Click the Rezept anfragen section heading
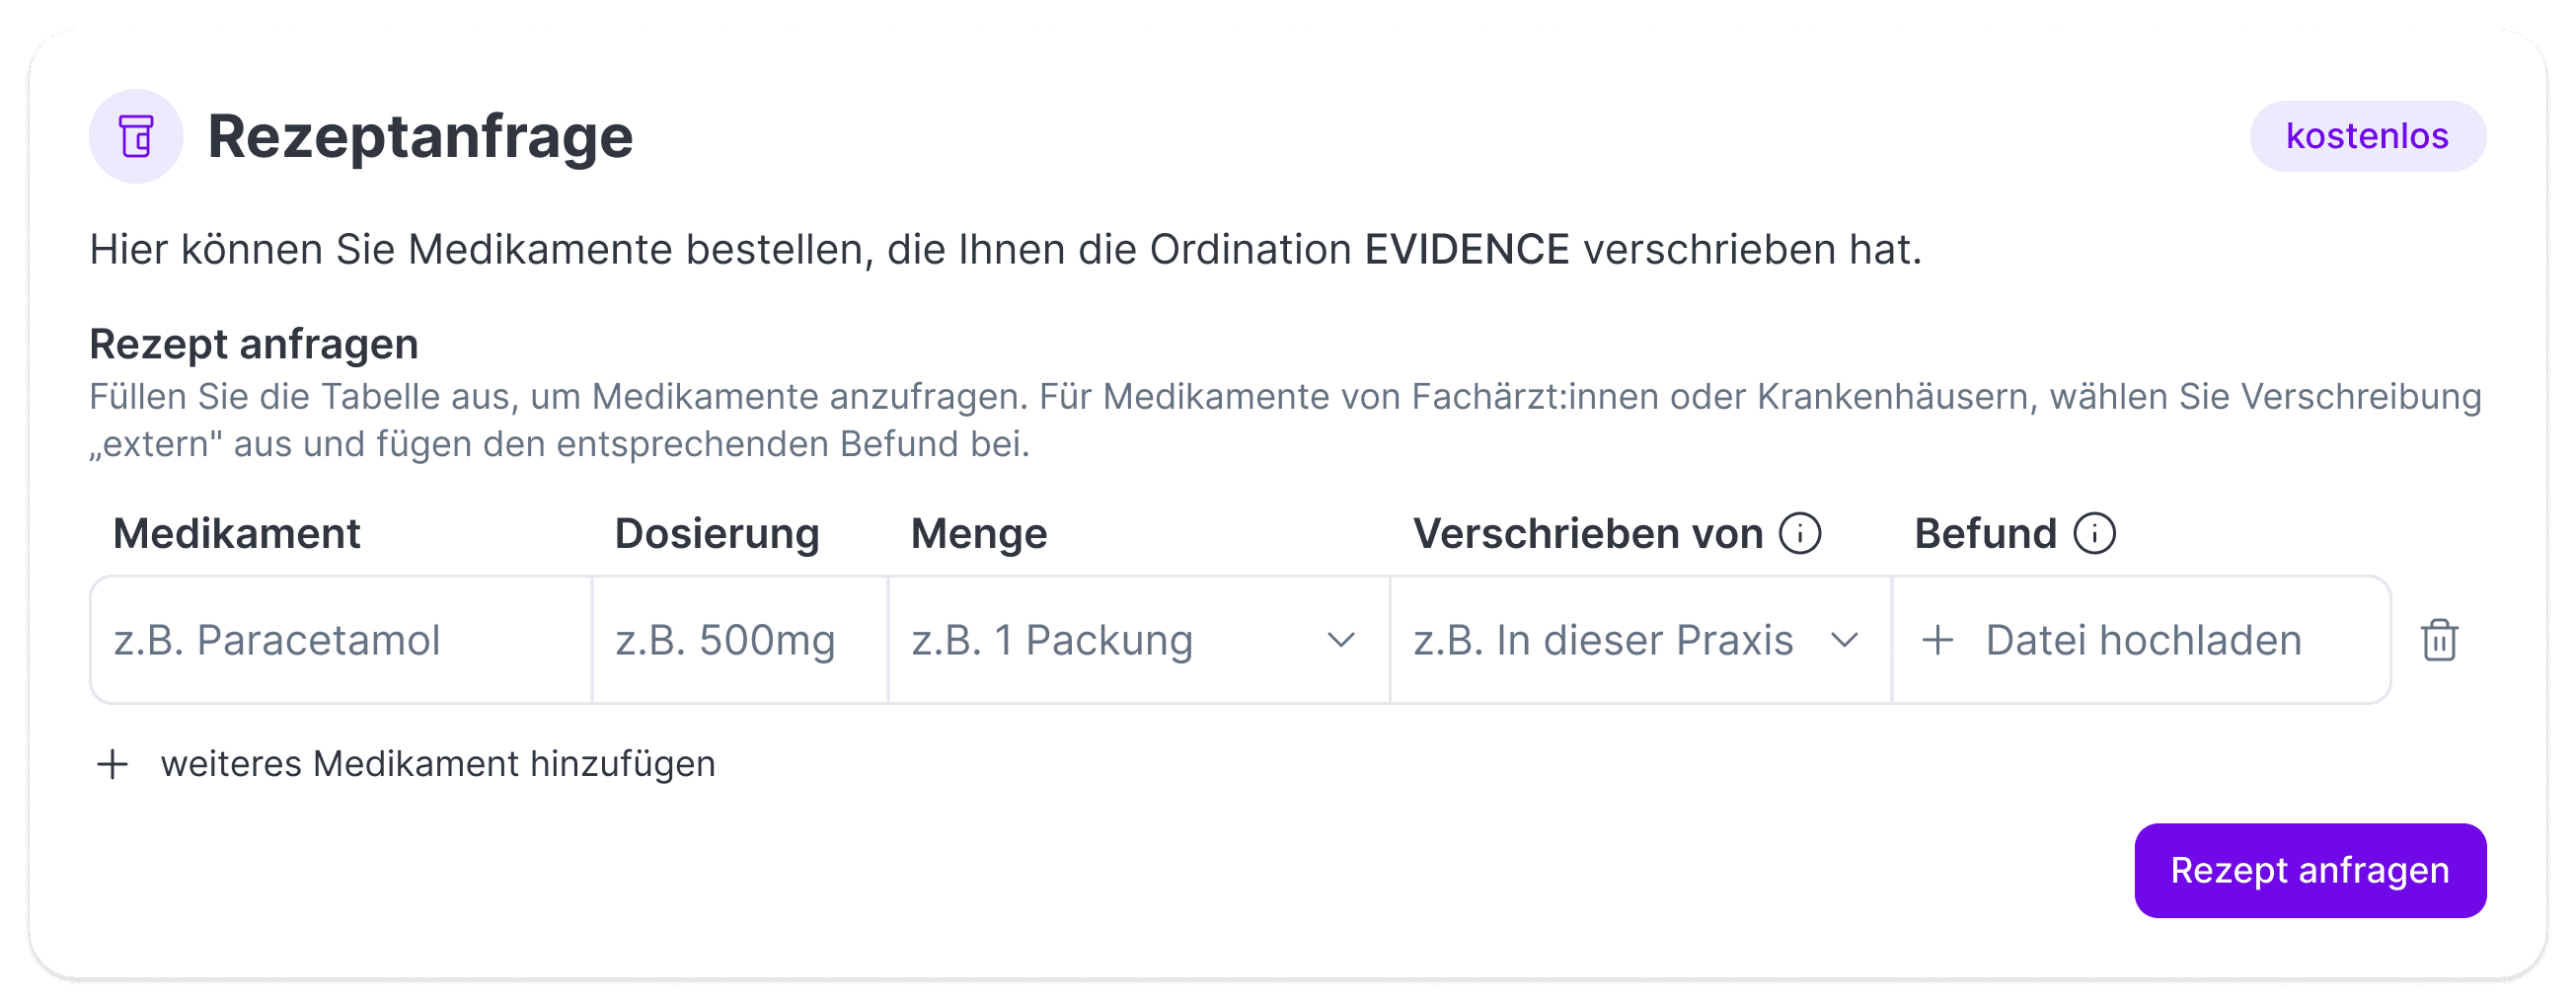 (x=253, y=343)
